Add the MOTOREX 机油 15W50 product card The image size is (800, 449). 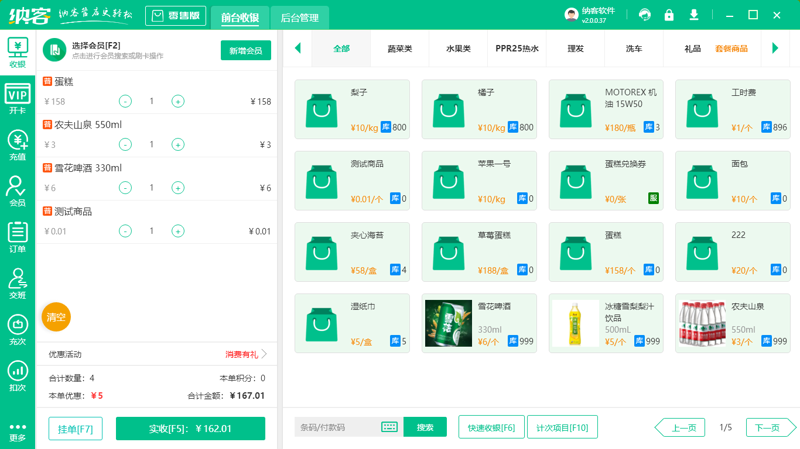click(x=606, y=109)
